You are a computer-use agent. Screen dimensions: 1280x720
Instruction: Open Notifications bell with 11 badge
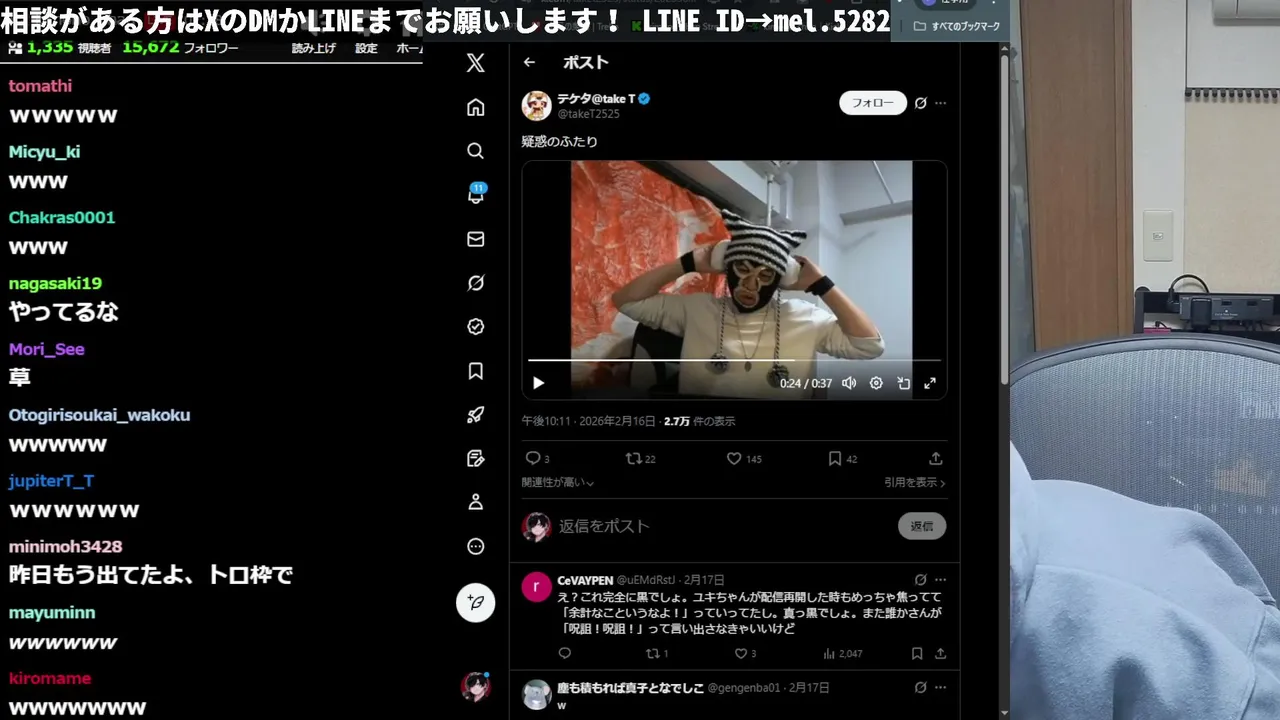click(476, 194)
